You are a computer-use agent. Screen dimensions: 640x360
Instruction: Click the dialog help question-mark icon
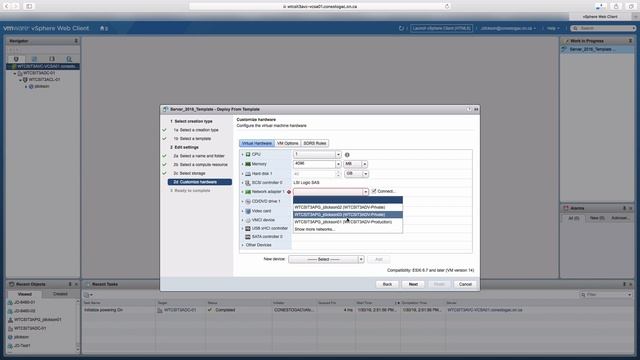[469, 109]
